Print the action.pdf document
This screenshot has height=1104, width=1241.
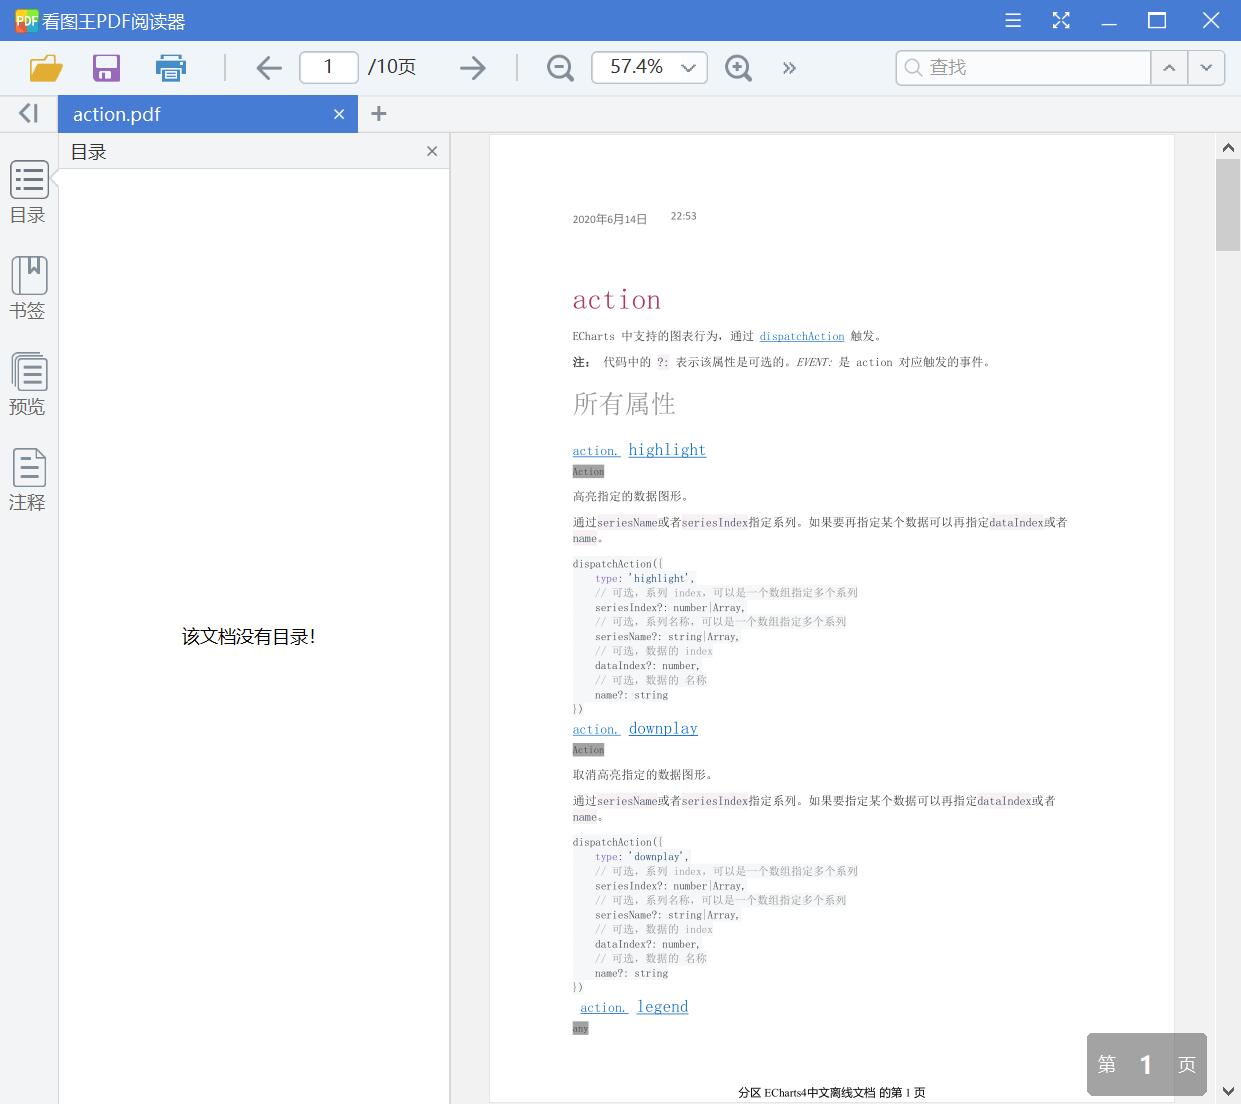coord(170,67)
